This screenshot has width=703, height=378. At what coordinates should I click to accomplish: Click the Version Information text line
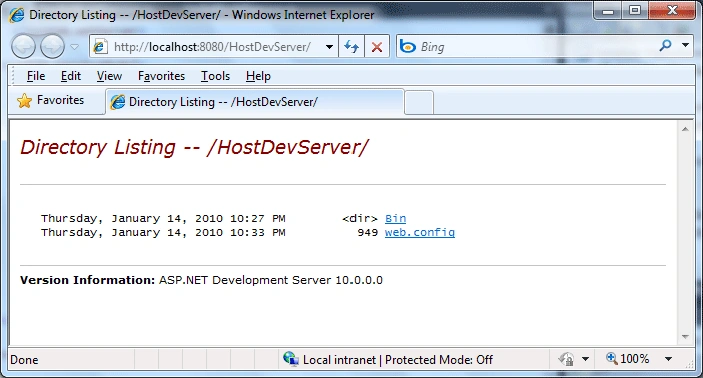point(201,280)
